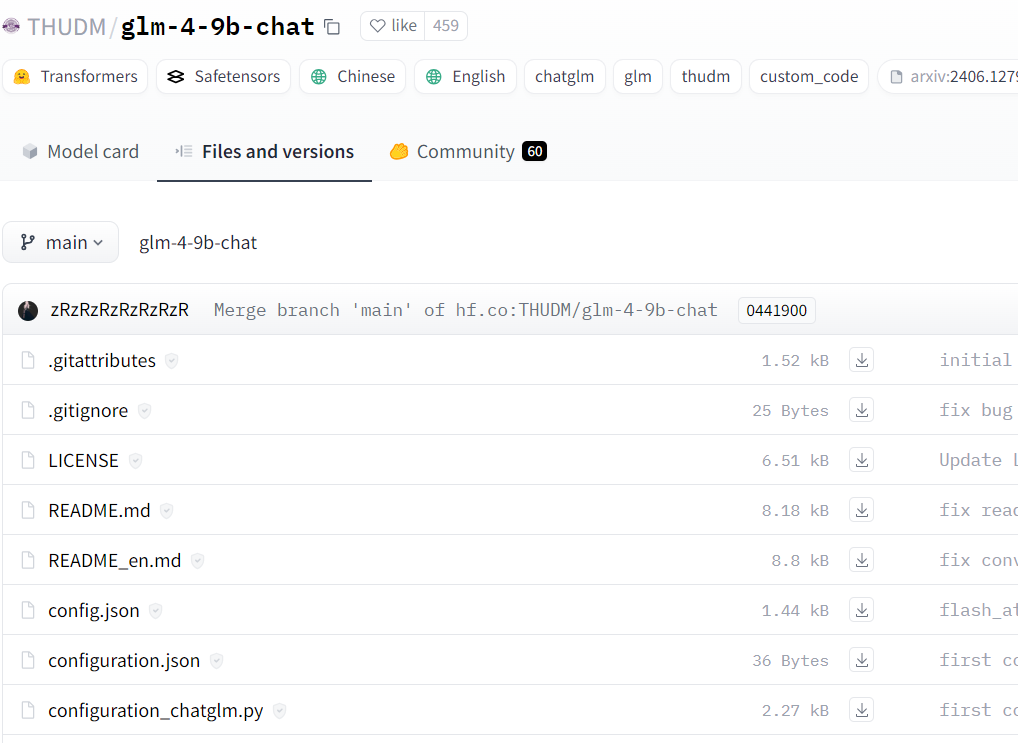The width and height of the screenshot is (1018, 743).
Task: Download the configuration_chatglm.py file
Action: tap(862, 710)
